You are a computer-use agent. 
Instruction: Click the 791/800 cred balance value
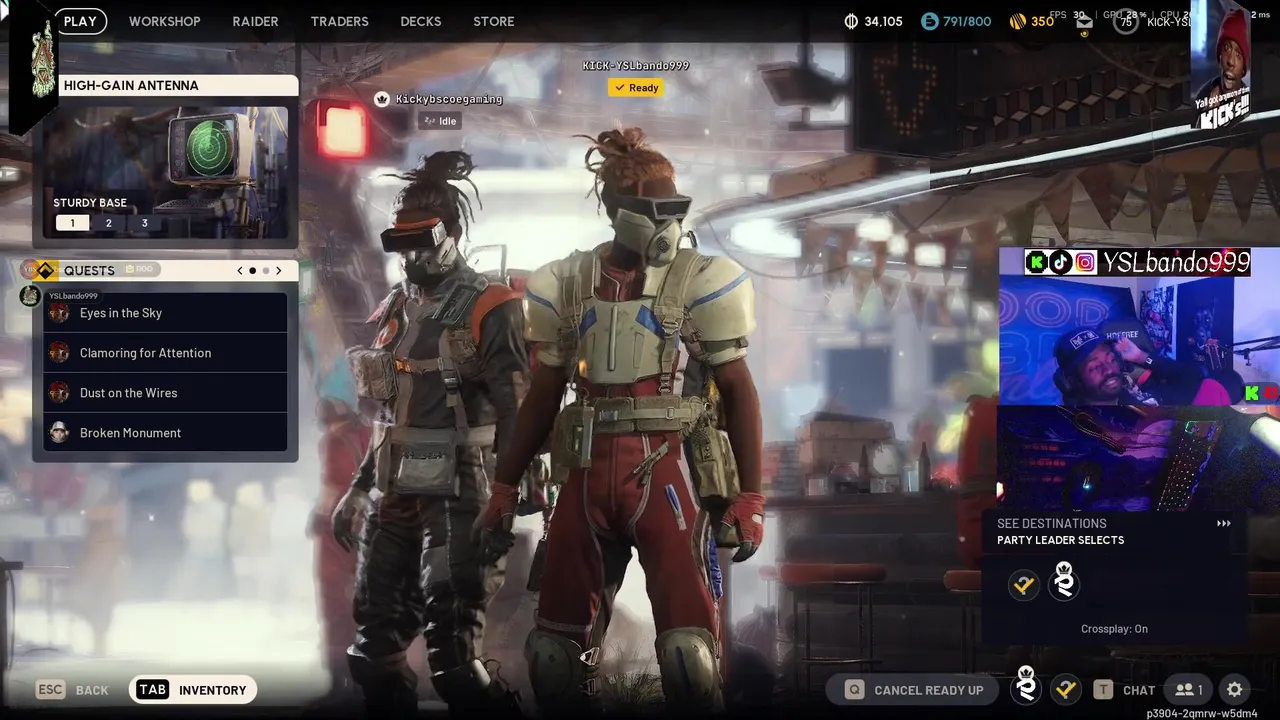coord(967,21)
